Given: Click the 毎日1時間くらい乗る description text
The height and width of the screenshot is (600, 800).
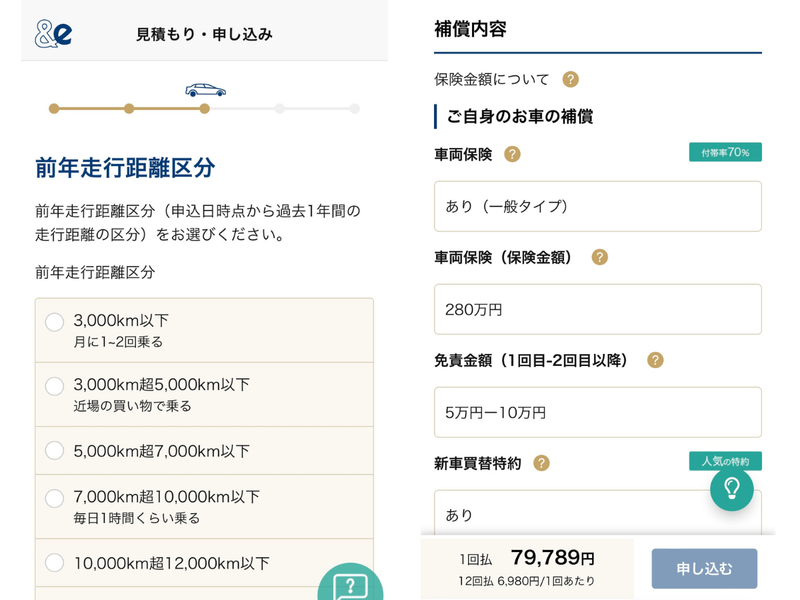Looking at the screenshot, I should pyautogui.click(x=137, y=518).
